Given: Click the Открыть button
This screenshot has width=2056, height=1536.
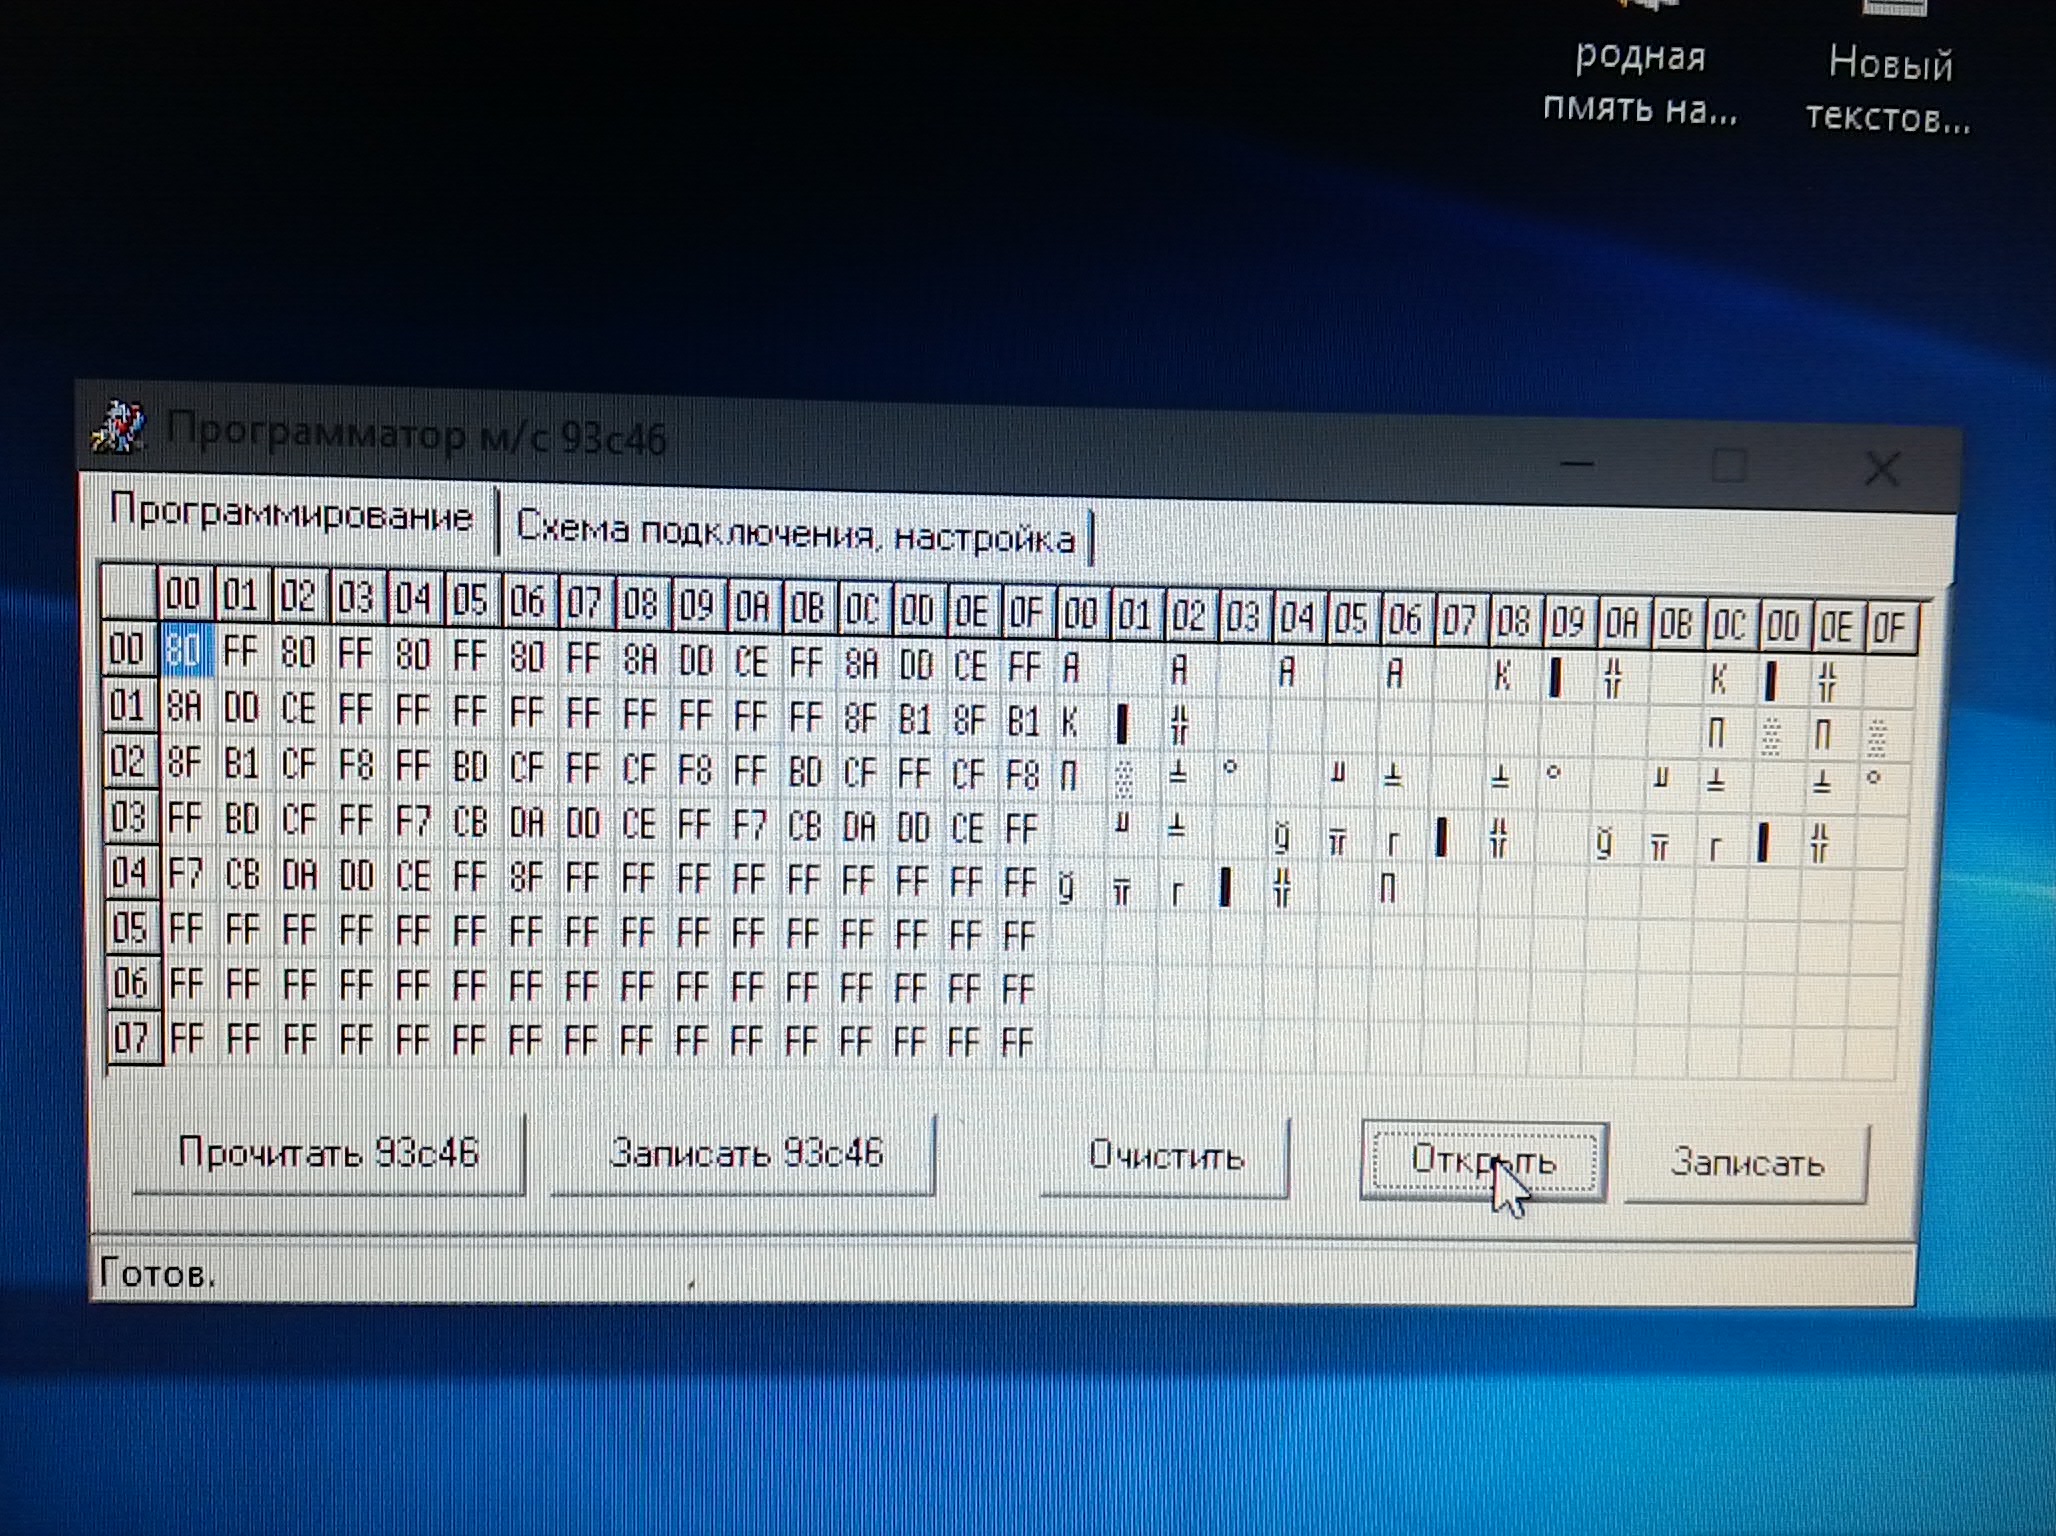Looking at the screenshot, I should (x=1483, y=1162).
